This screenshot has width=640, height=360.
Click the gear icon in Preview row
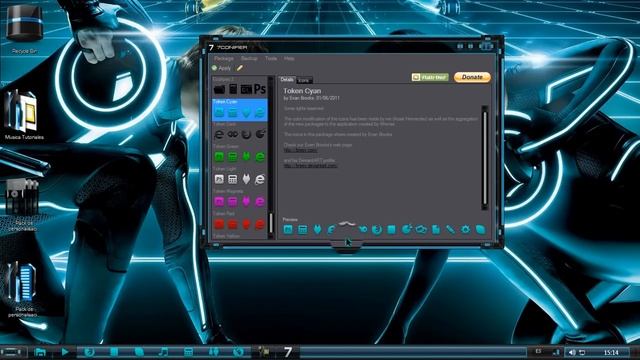465,230
